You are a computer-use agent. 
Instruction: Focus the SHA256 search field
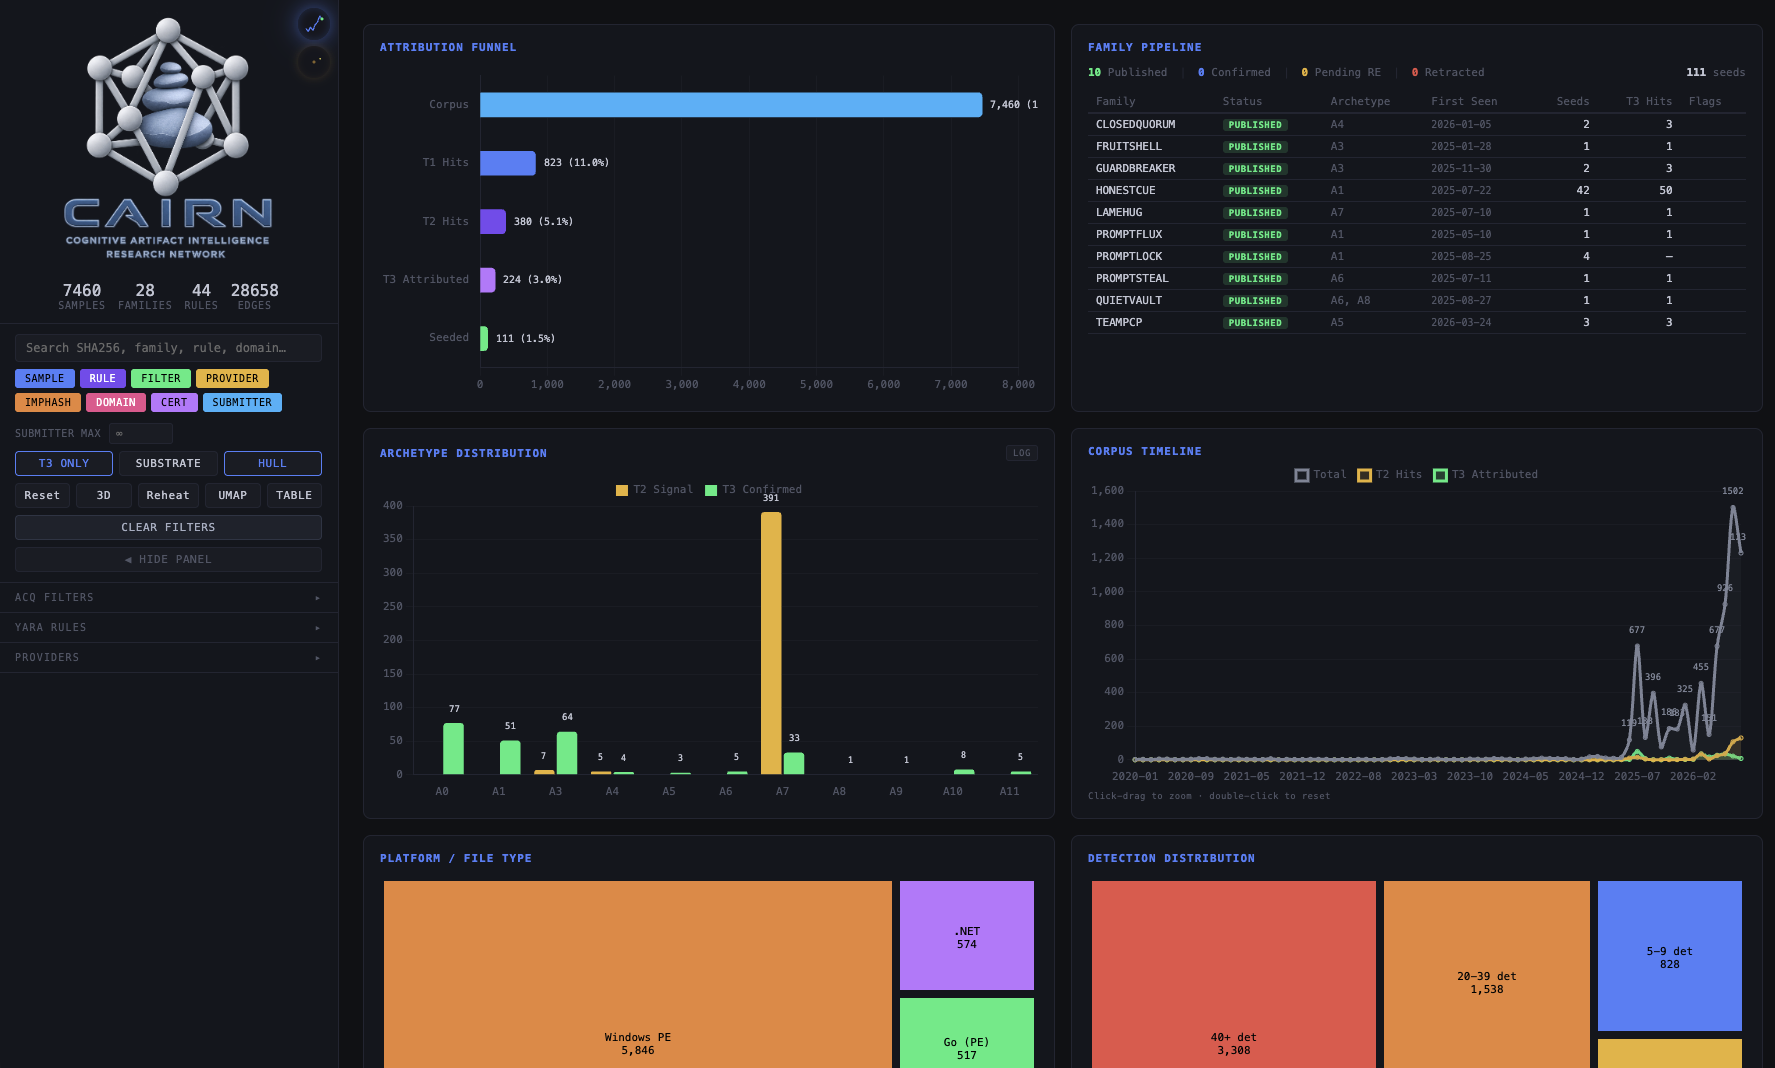(x=168, y=348)
